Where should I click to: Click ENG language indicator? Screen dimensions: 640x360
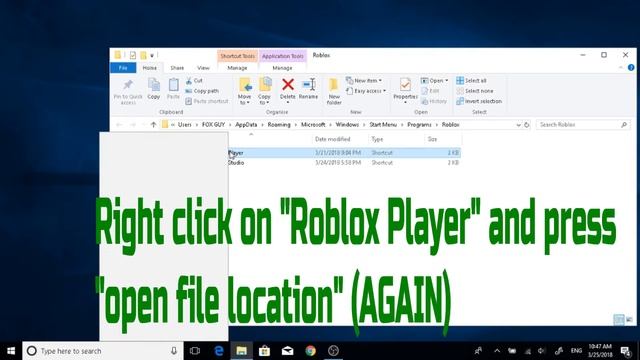click(x=576, y=351)
